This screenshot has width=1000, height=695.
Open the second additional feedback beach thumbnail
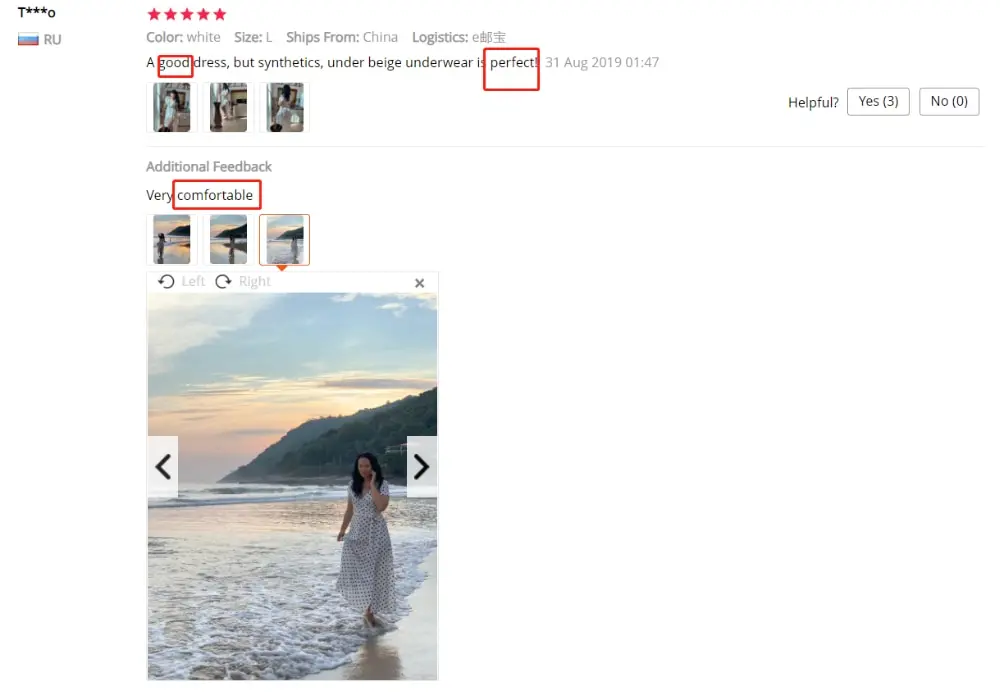(228, 240)
